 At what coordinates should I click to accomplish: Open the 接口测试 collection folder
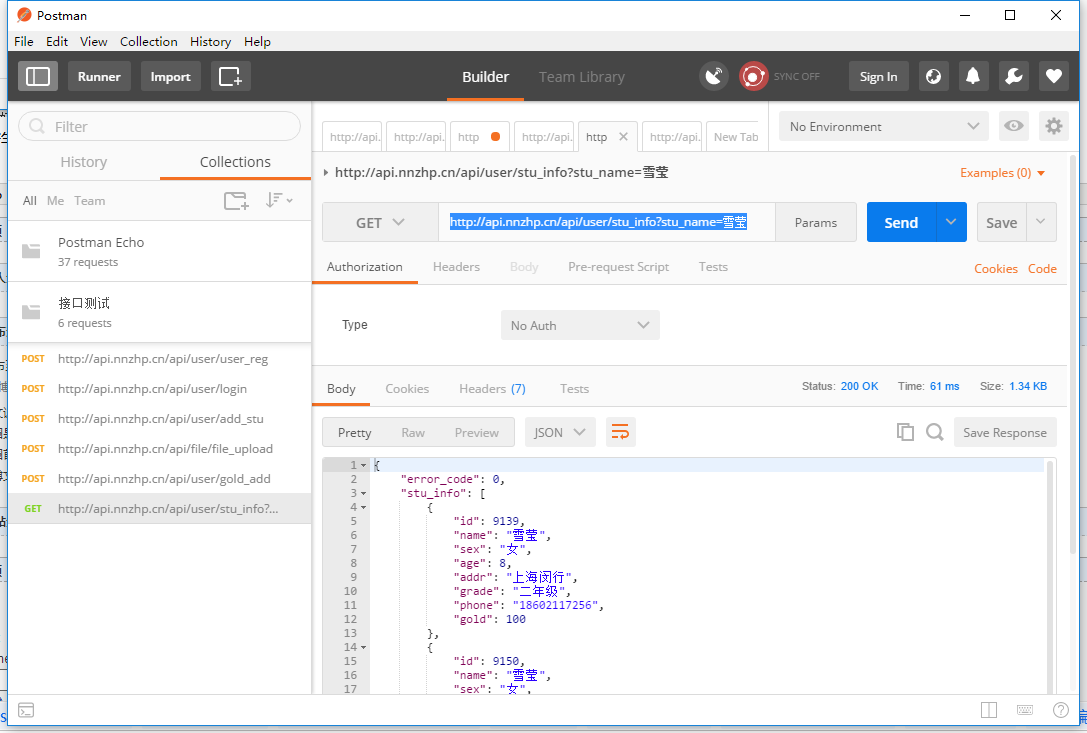159,312
